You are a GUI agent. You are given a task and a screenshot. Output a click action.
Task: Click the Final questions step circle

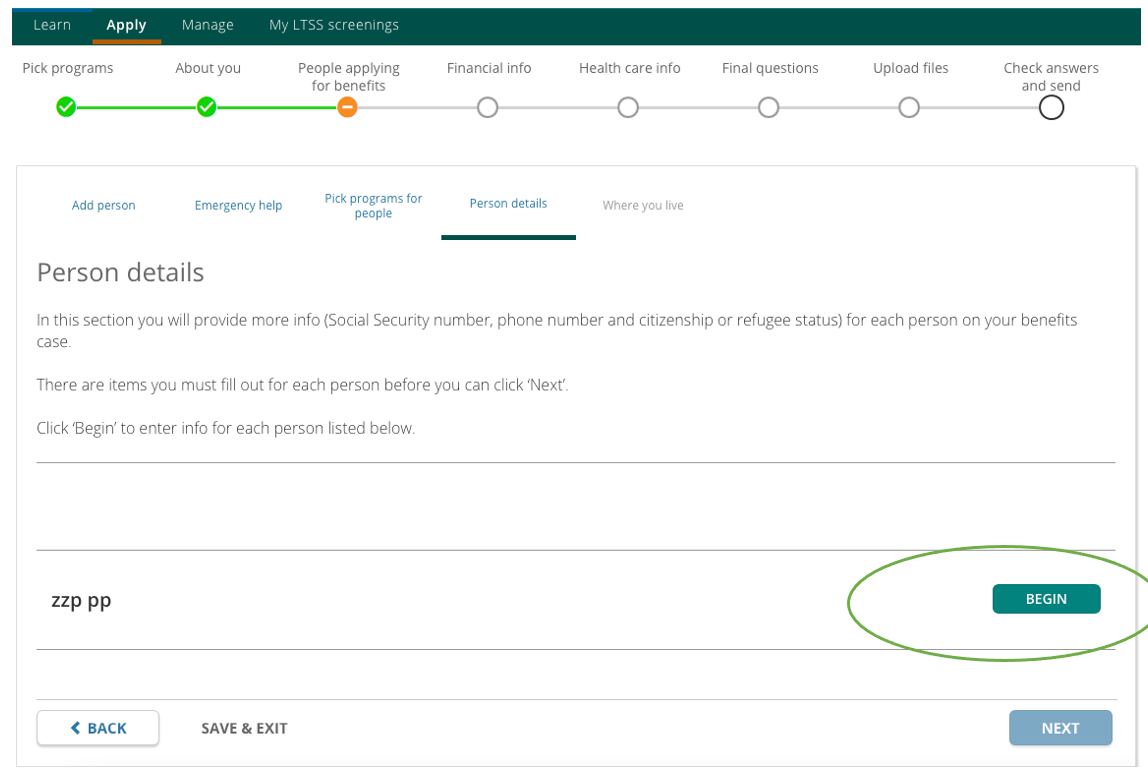[769, 108]
